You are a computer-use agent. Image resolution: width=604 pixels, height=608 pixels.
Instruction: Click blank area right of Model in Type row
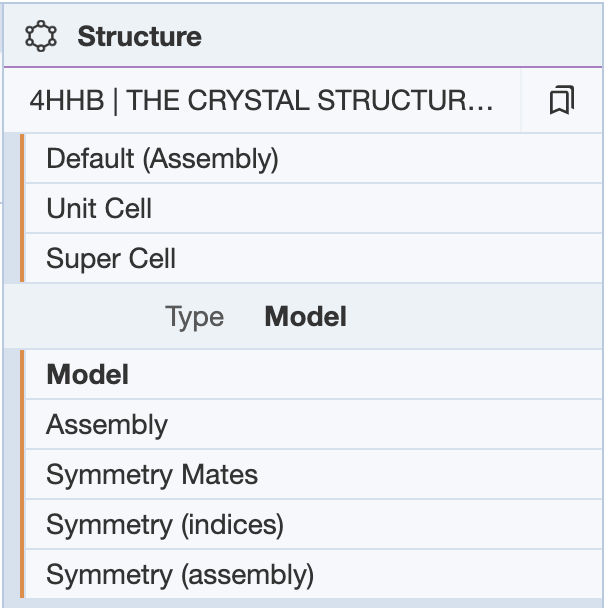point(470,317)
